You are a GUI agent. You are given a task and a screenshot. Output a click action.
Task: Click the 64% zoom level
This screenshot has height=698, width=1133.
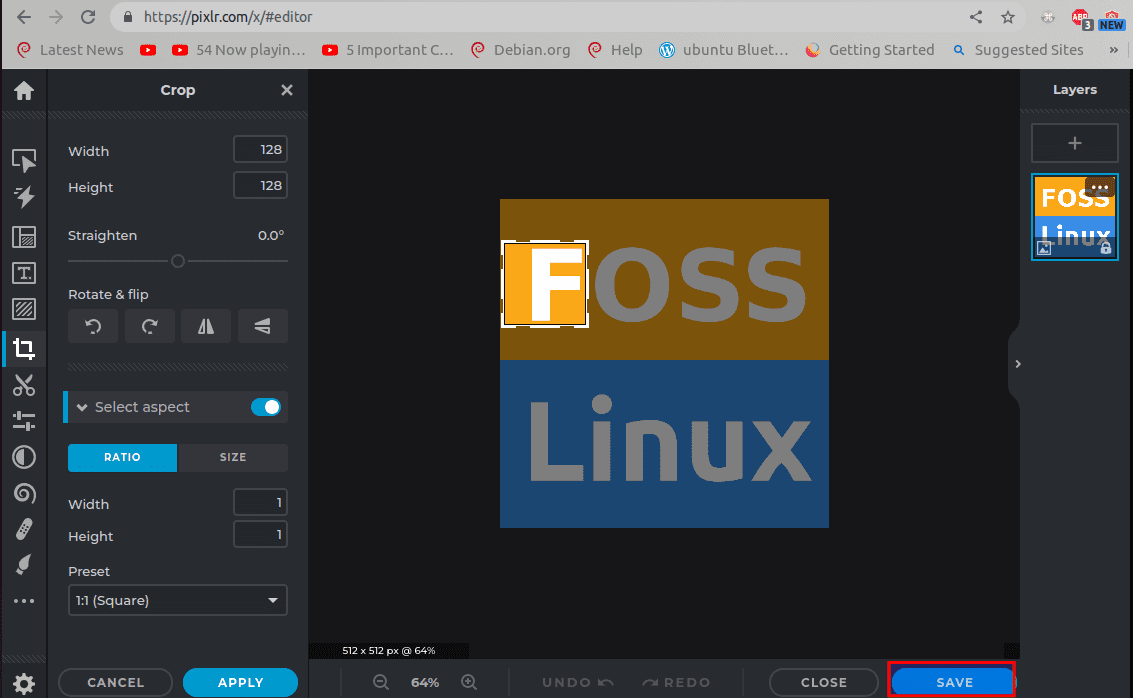[425, 682]
